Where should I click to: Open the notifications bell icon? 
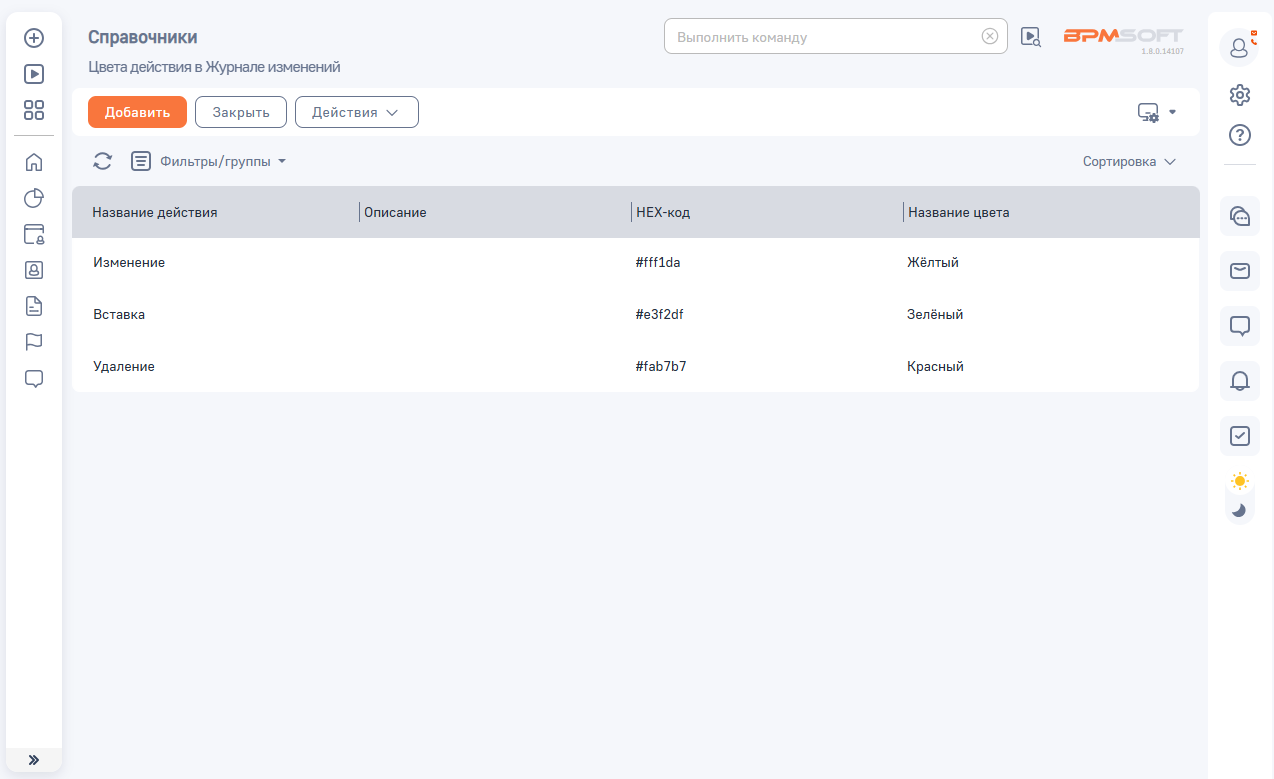coord(1240,381)
